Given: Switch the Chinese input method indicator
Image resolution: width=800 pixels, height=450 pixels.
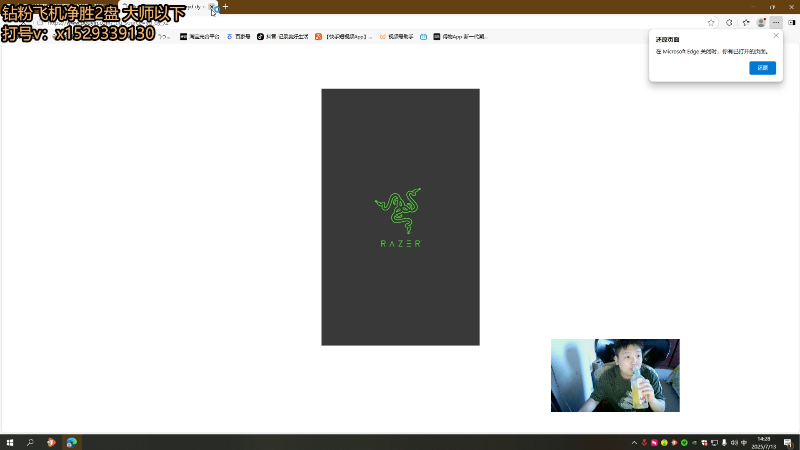Looking at the screenshot, I should click(744, 442).
